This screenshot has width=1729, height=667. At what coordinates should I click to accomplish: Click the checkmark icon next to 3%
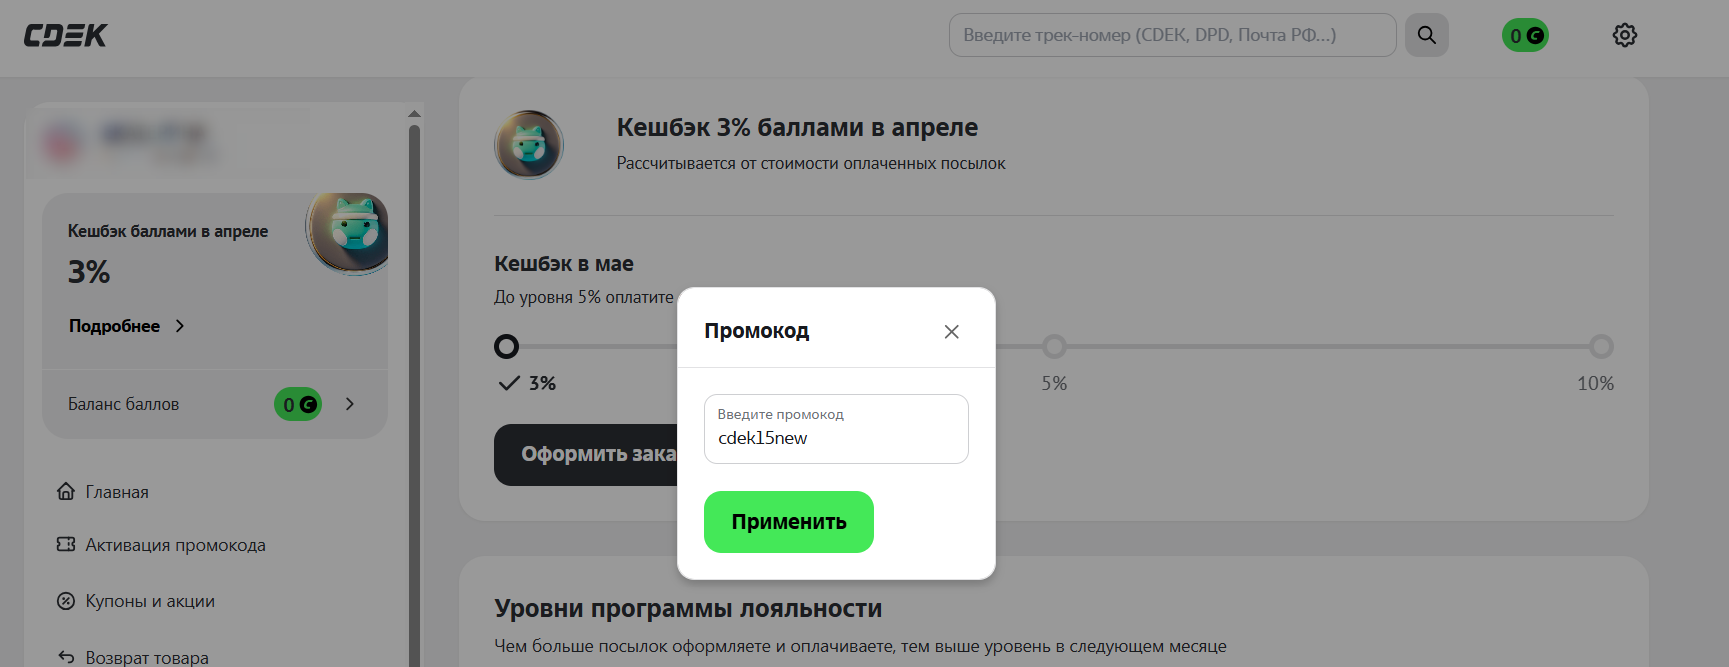click(x=509, y=383)
